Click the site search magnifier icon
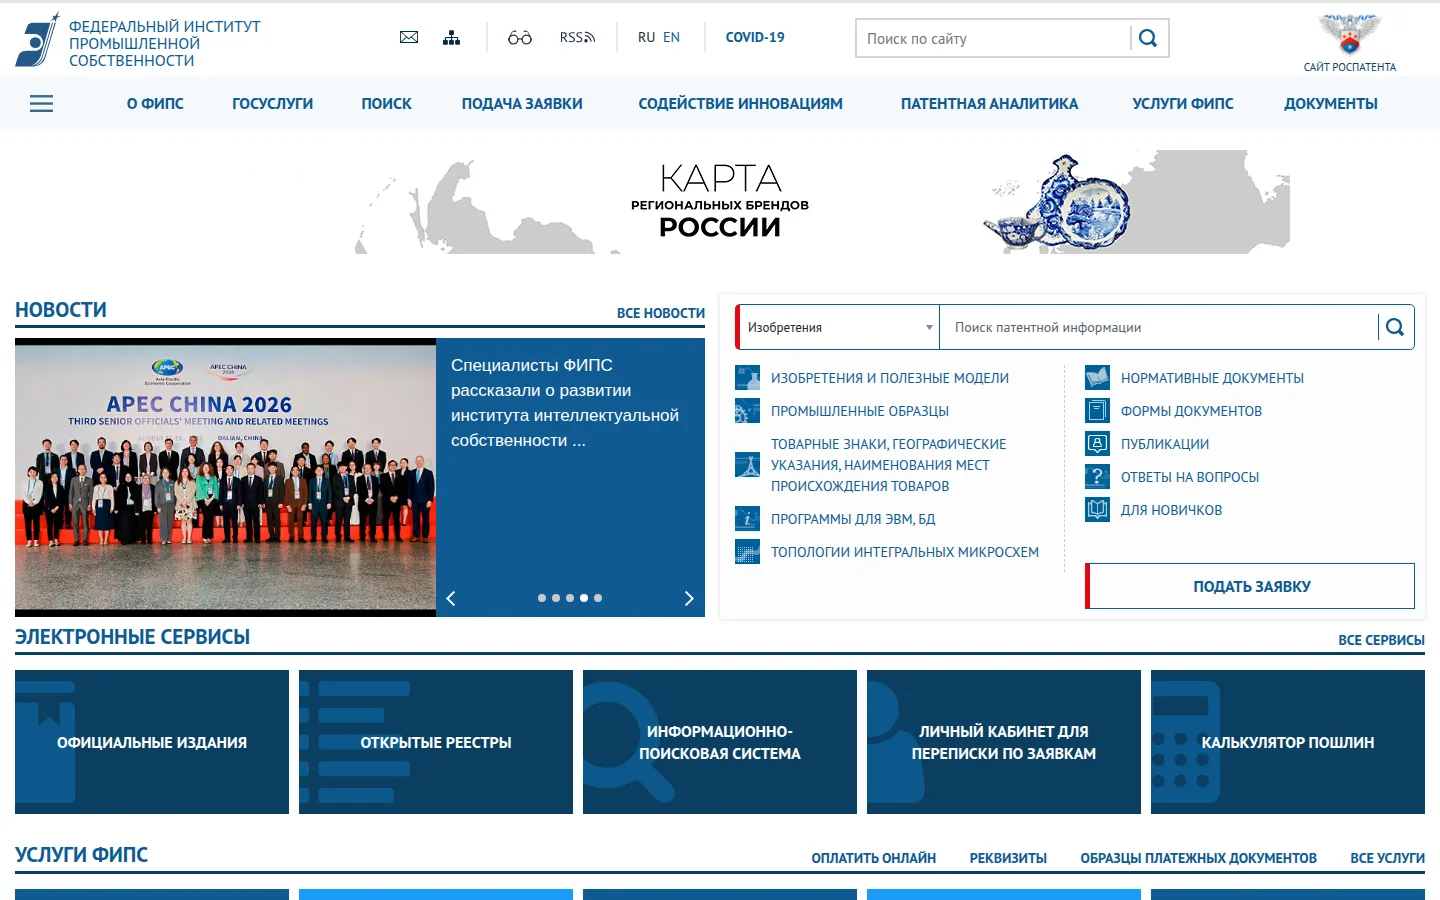1440x900 pixels. pyautogui.click(x=1148, y=38)
